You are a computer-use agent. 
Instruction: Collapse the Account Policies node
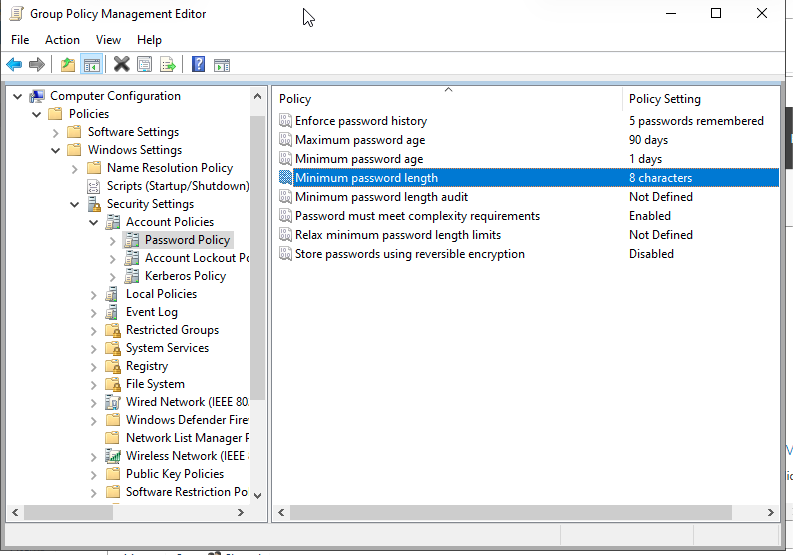pos(94,223)
